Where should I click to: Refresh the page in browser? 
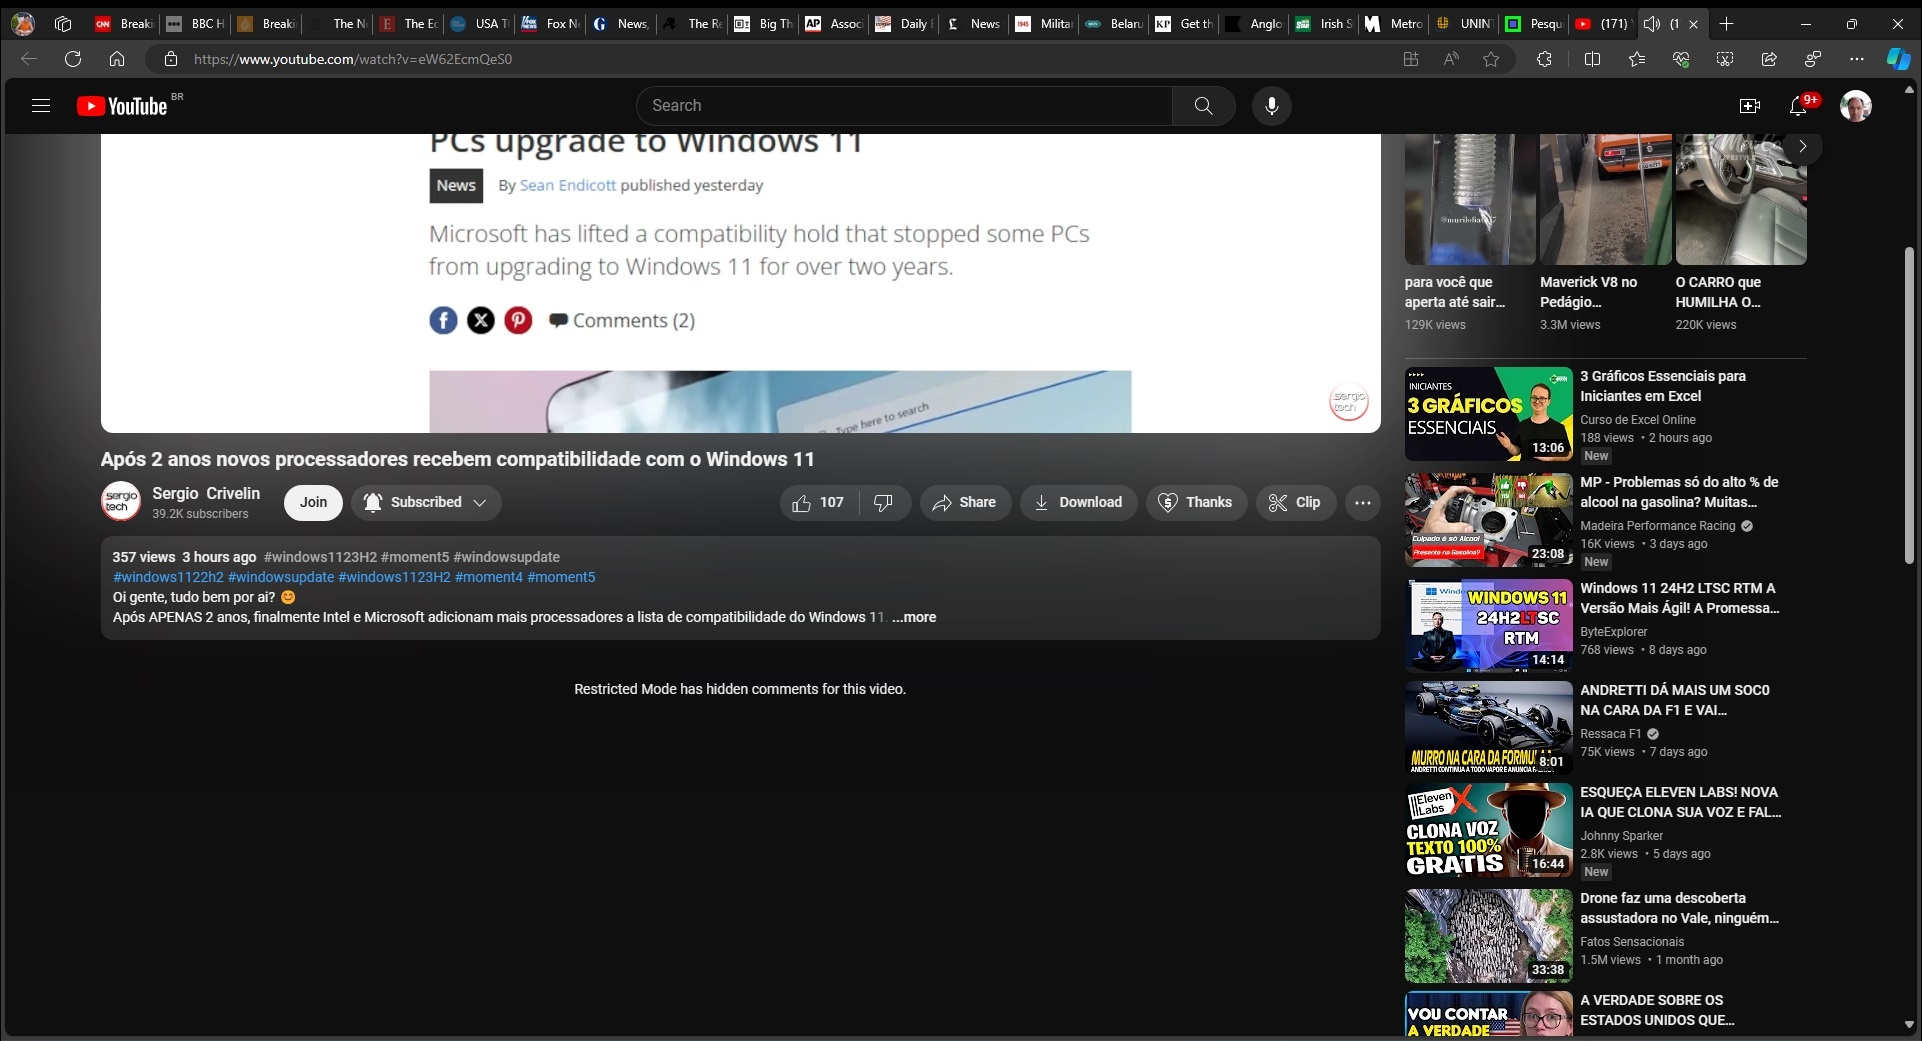pyautogui.click(x=73, y=59)
